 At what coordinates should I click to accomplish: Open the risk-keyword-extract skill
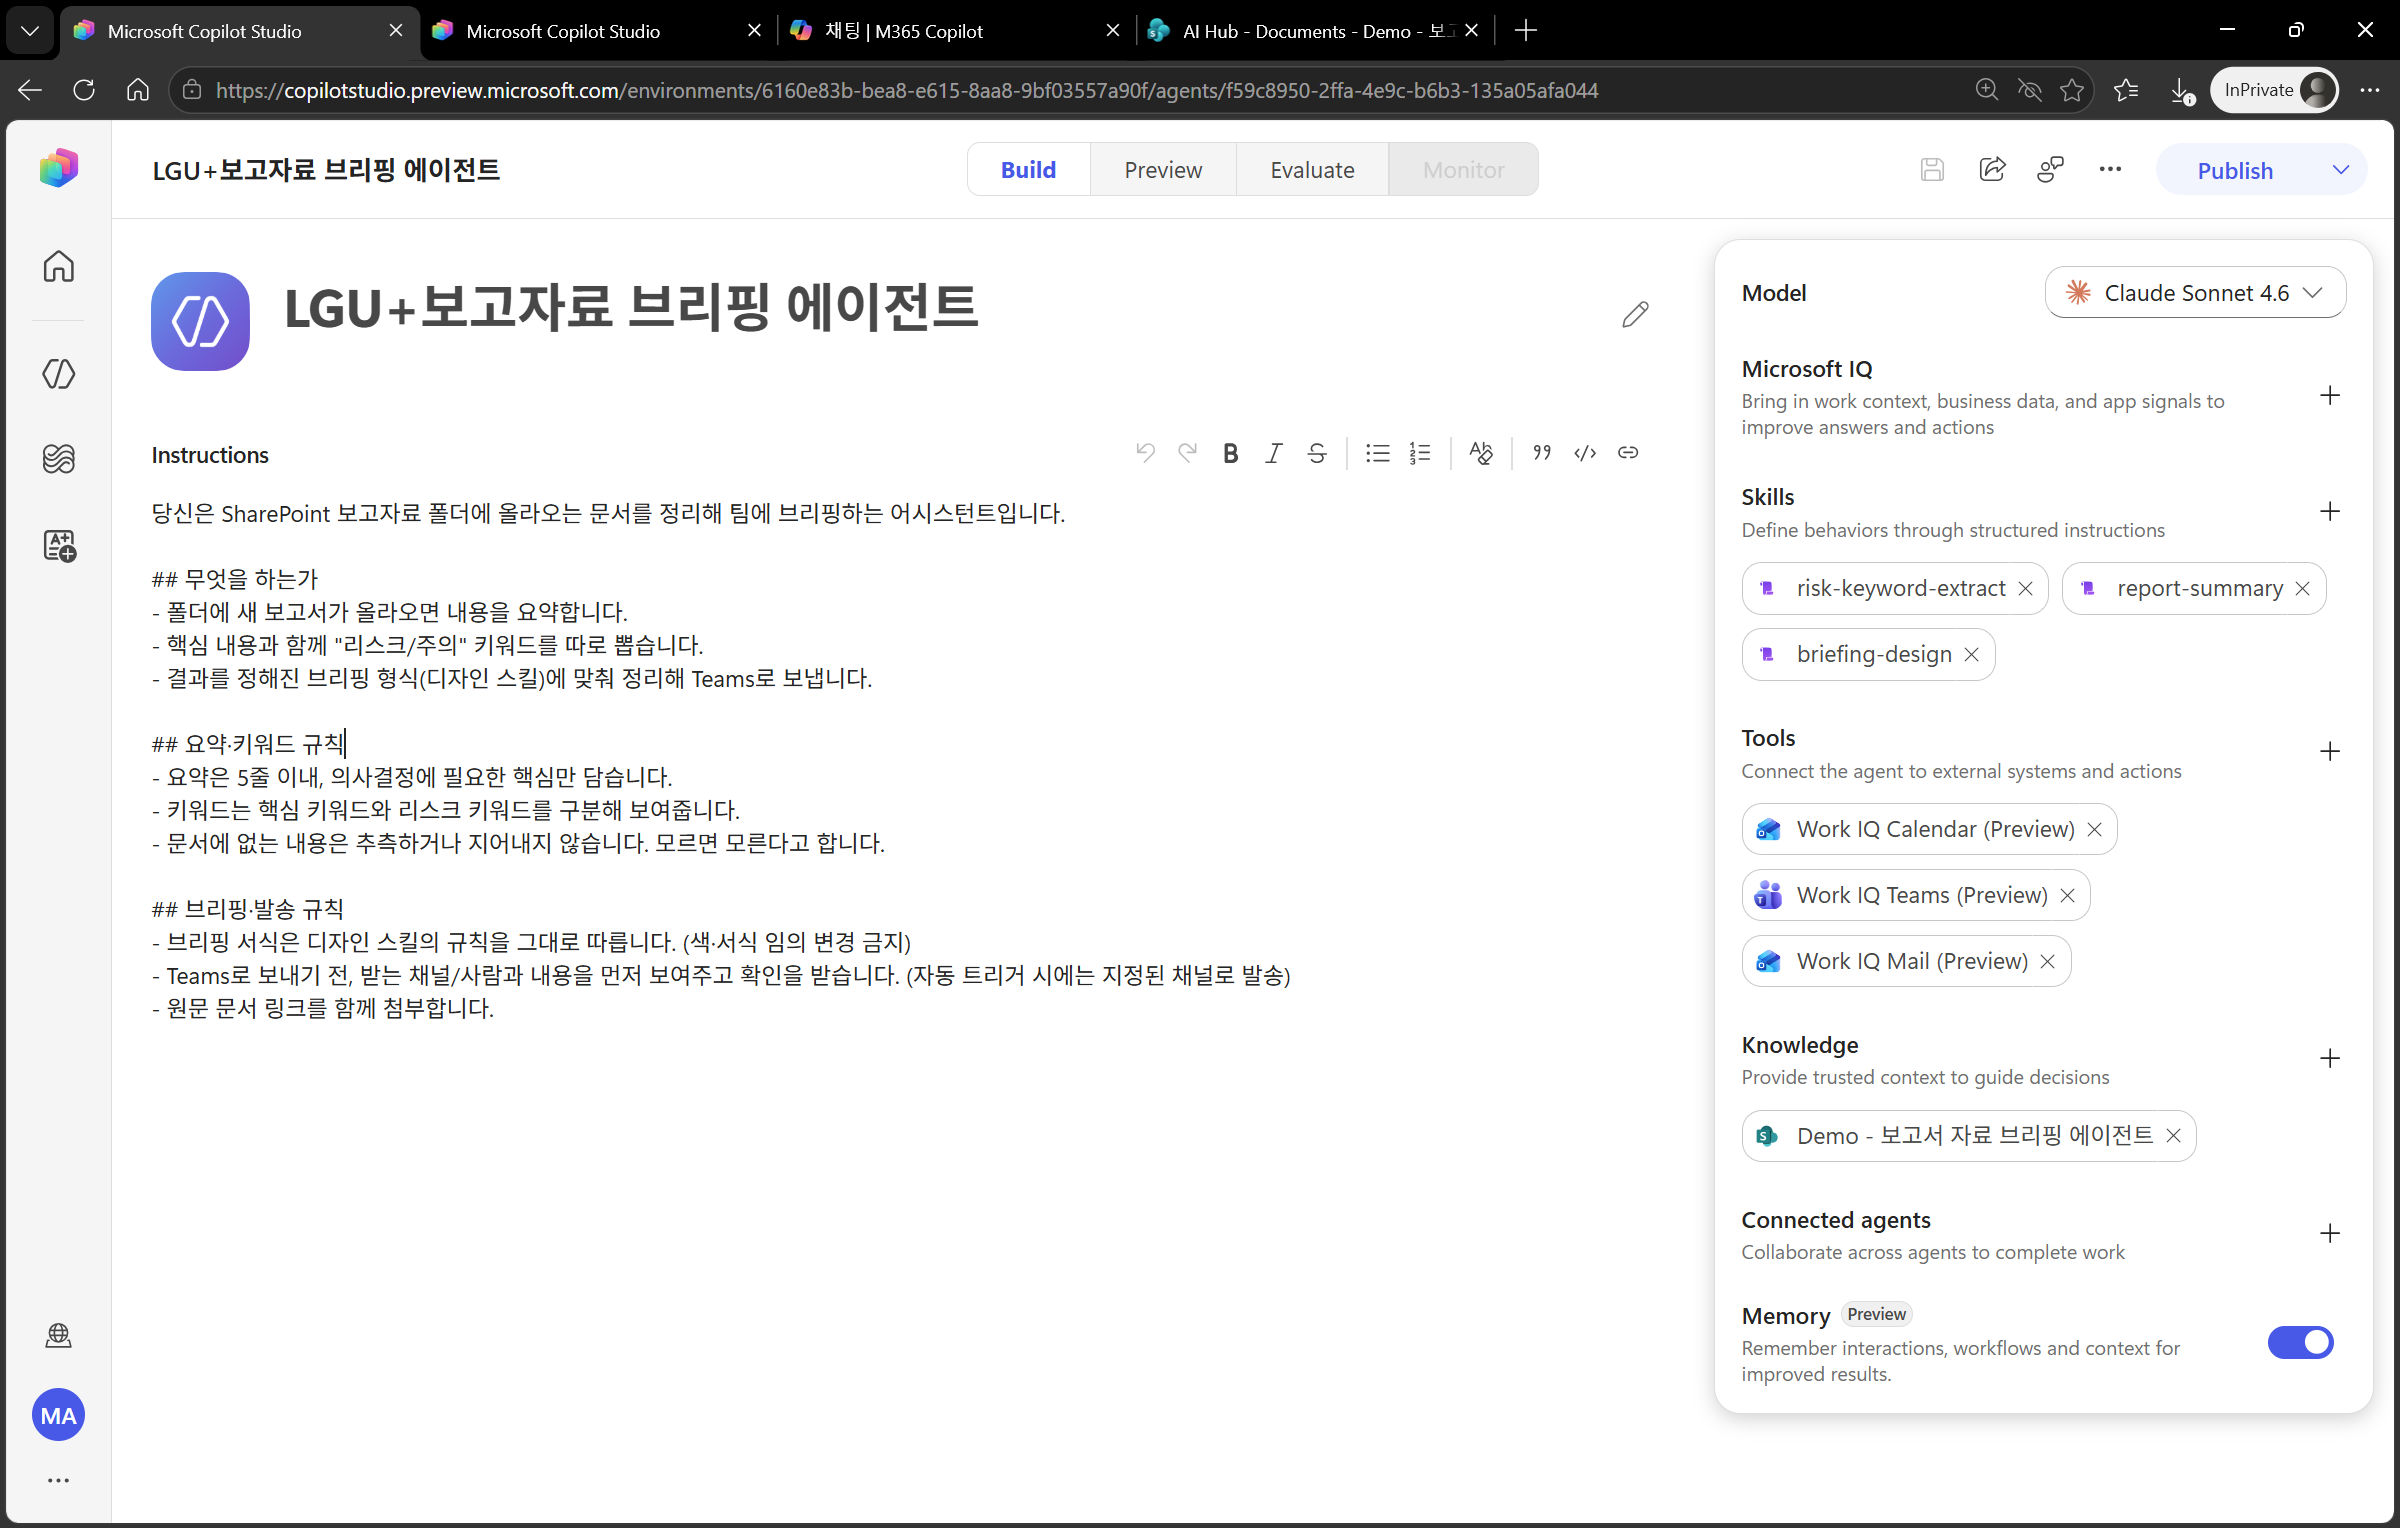tap(1900, 588)
